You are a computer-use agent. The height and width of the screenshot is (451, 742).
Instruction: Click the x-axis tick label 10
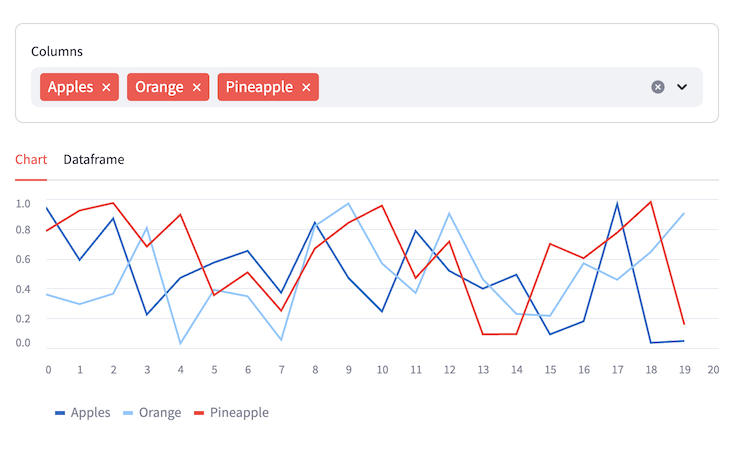click(x=382, y=369)
